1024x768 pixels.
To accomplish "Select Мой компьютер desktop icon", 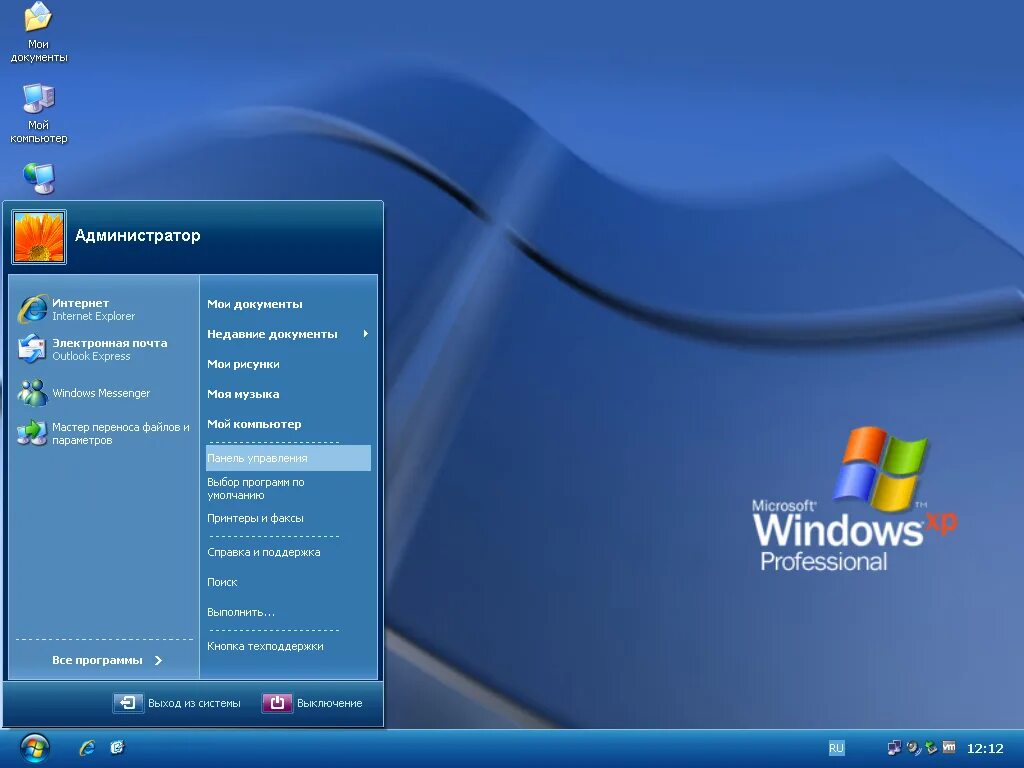I will pos(39,113).
